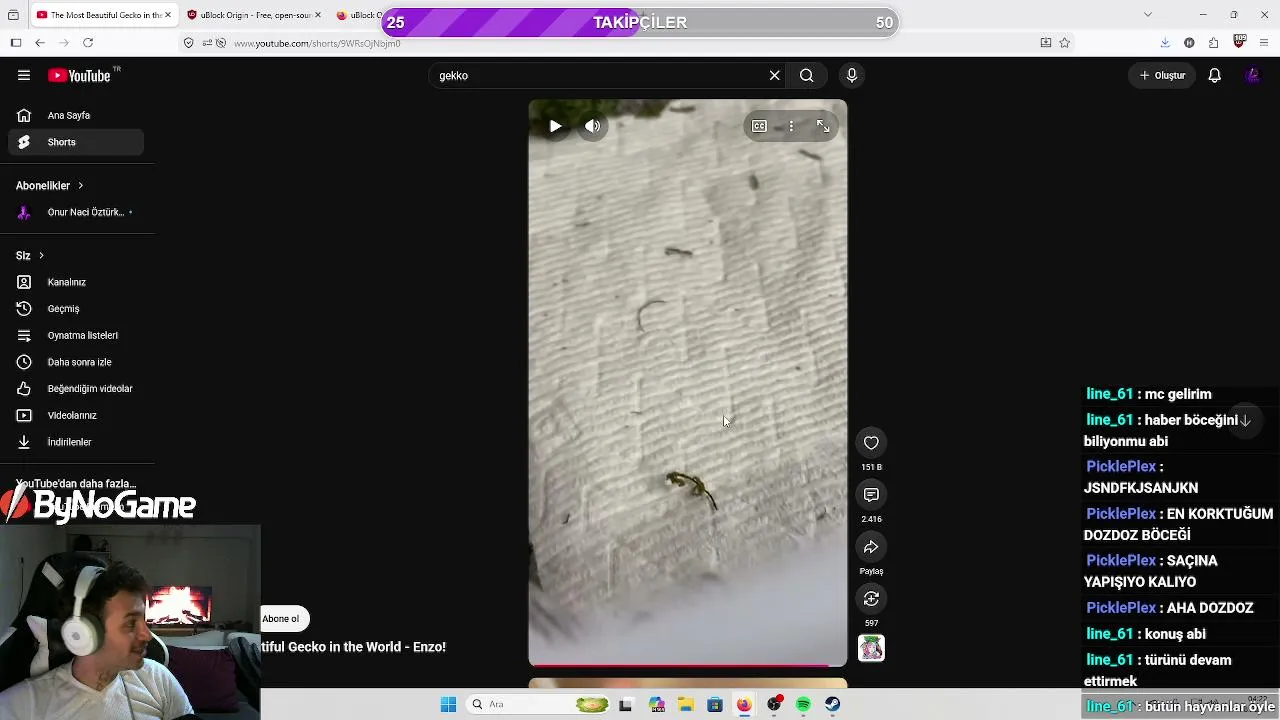Image resolution: width=1280 pixels, height=720 pixels.
Task: Open Oynatma listeleri playlists
Action: [x=76, y=335]
